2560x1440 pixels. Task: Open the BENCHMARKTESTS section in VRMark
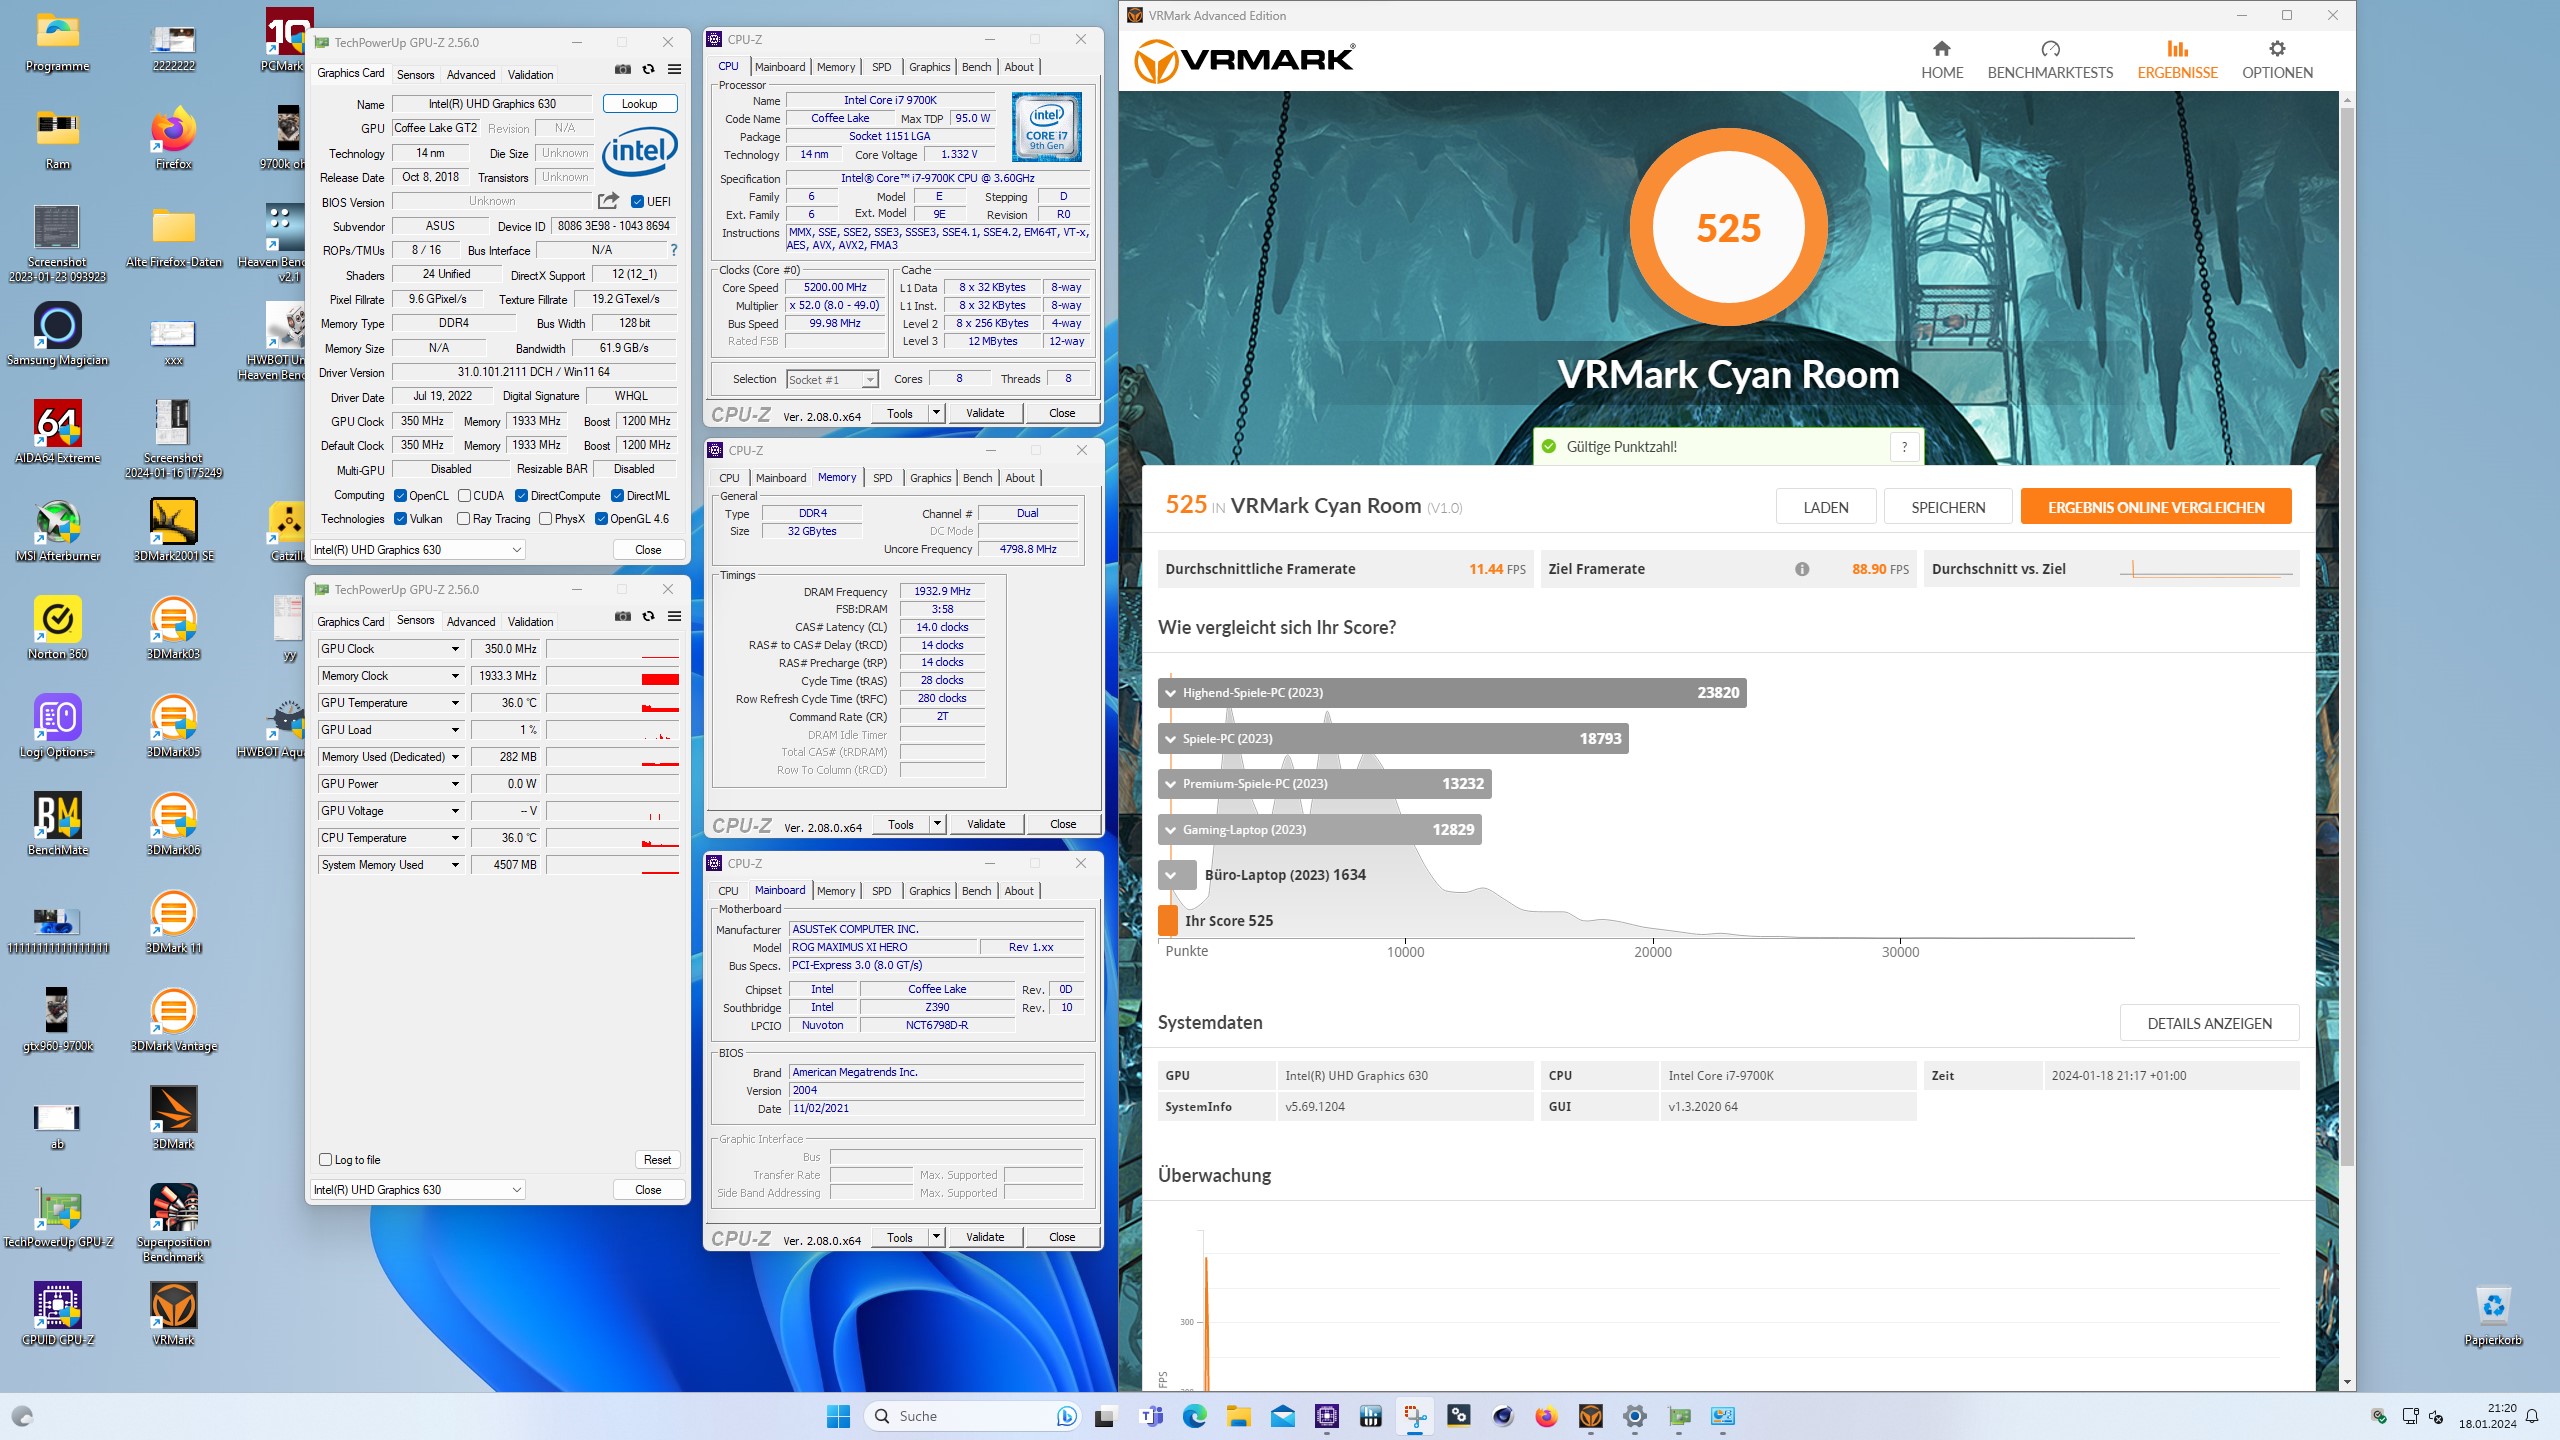point(2050,60)
